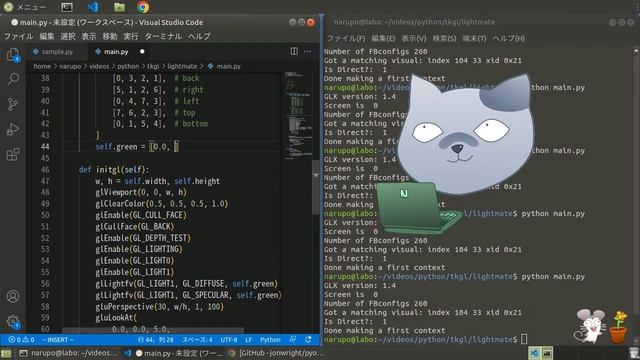Image resolution: width=640 pixels, height=360 pixels.
Task: Switch to the terminal taskbar entry
Action: (x=69, y=353)
